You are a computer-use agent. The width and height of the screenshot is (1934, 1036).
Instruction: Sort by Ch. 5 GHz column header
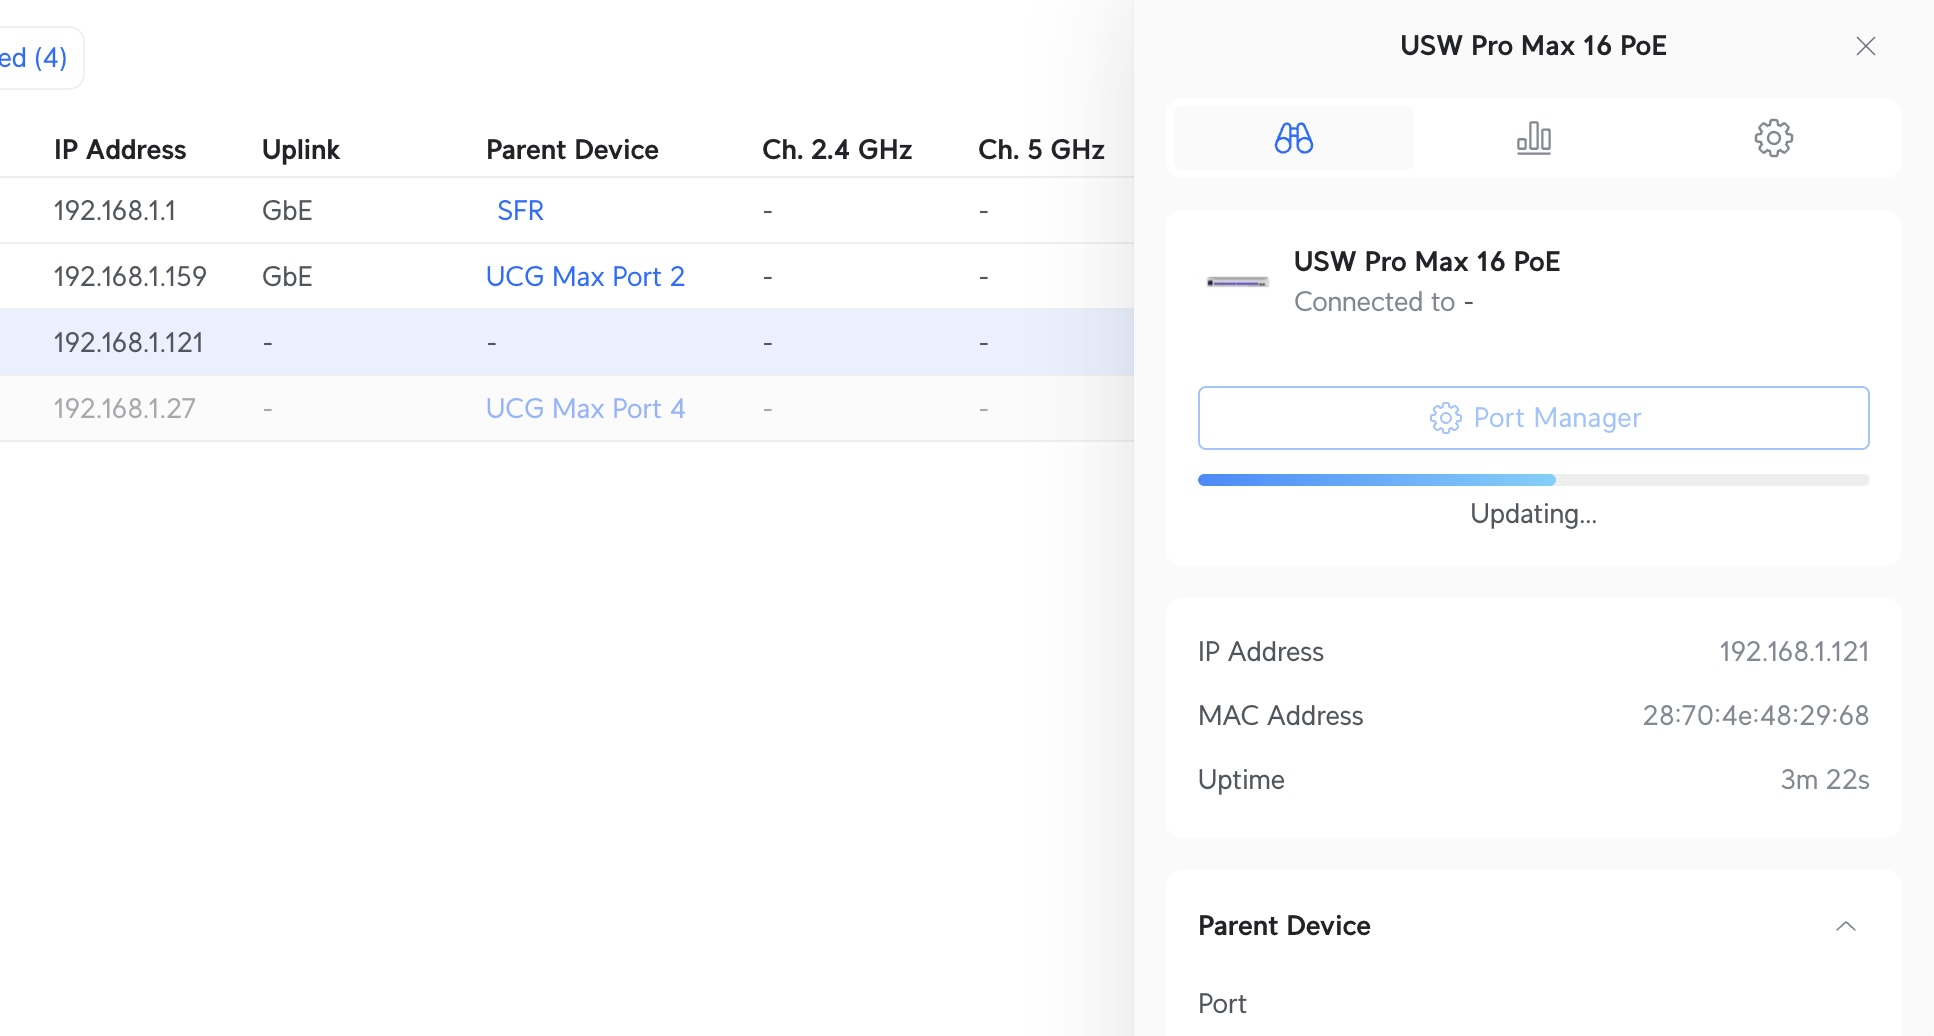coord(1041,150)
